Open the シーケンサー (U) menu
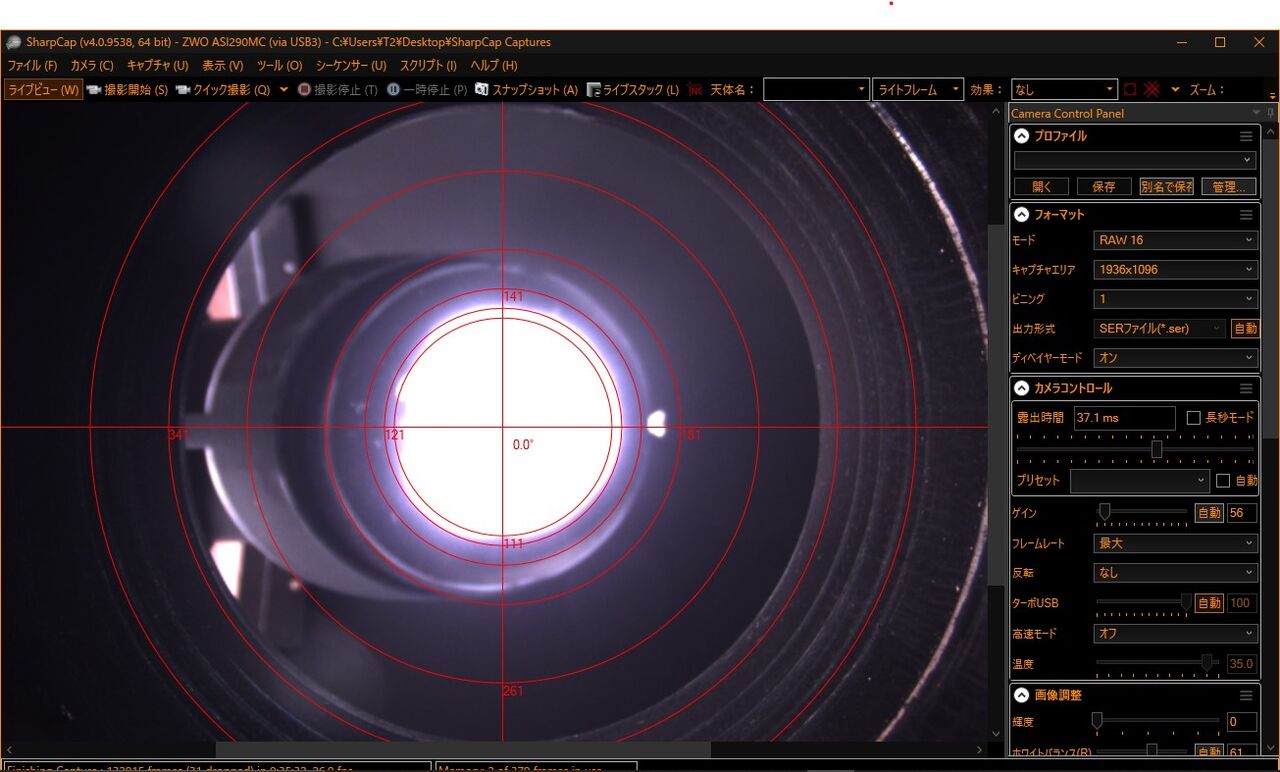Screen dimensions: 1280x772 pyautogui.click(x=350, y=65)
